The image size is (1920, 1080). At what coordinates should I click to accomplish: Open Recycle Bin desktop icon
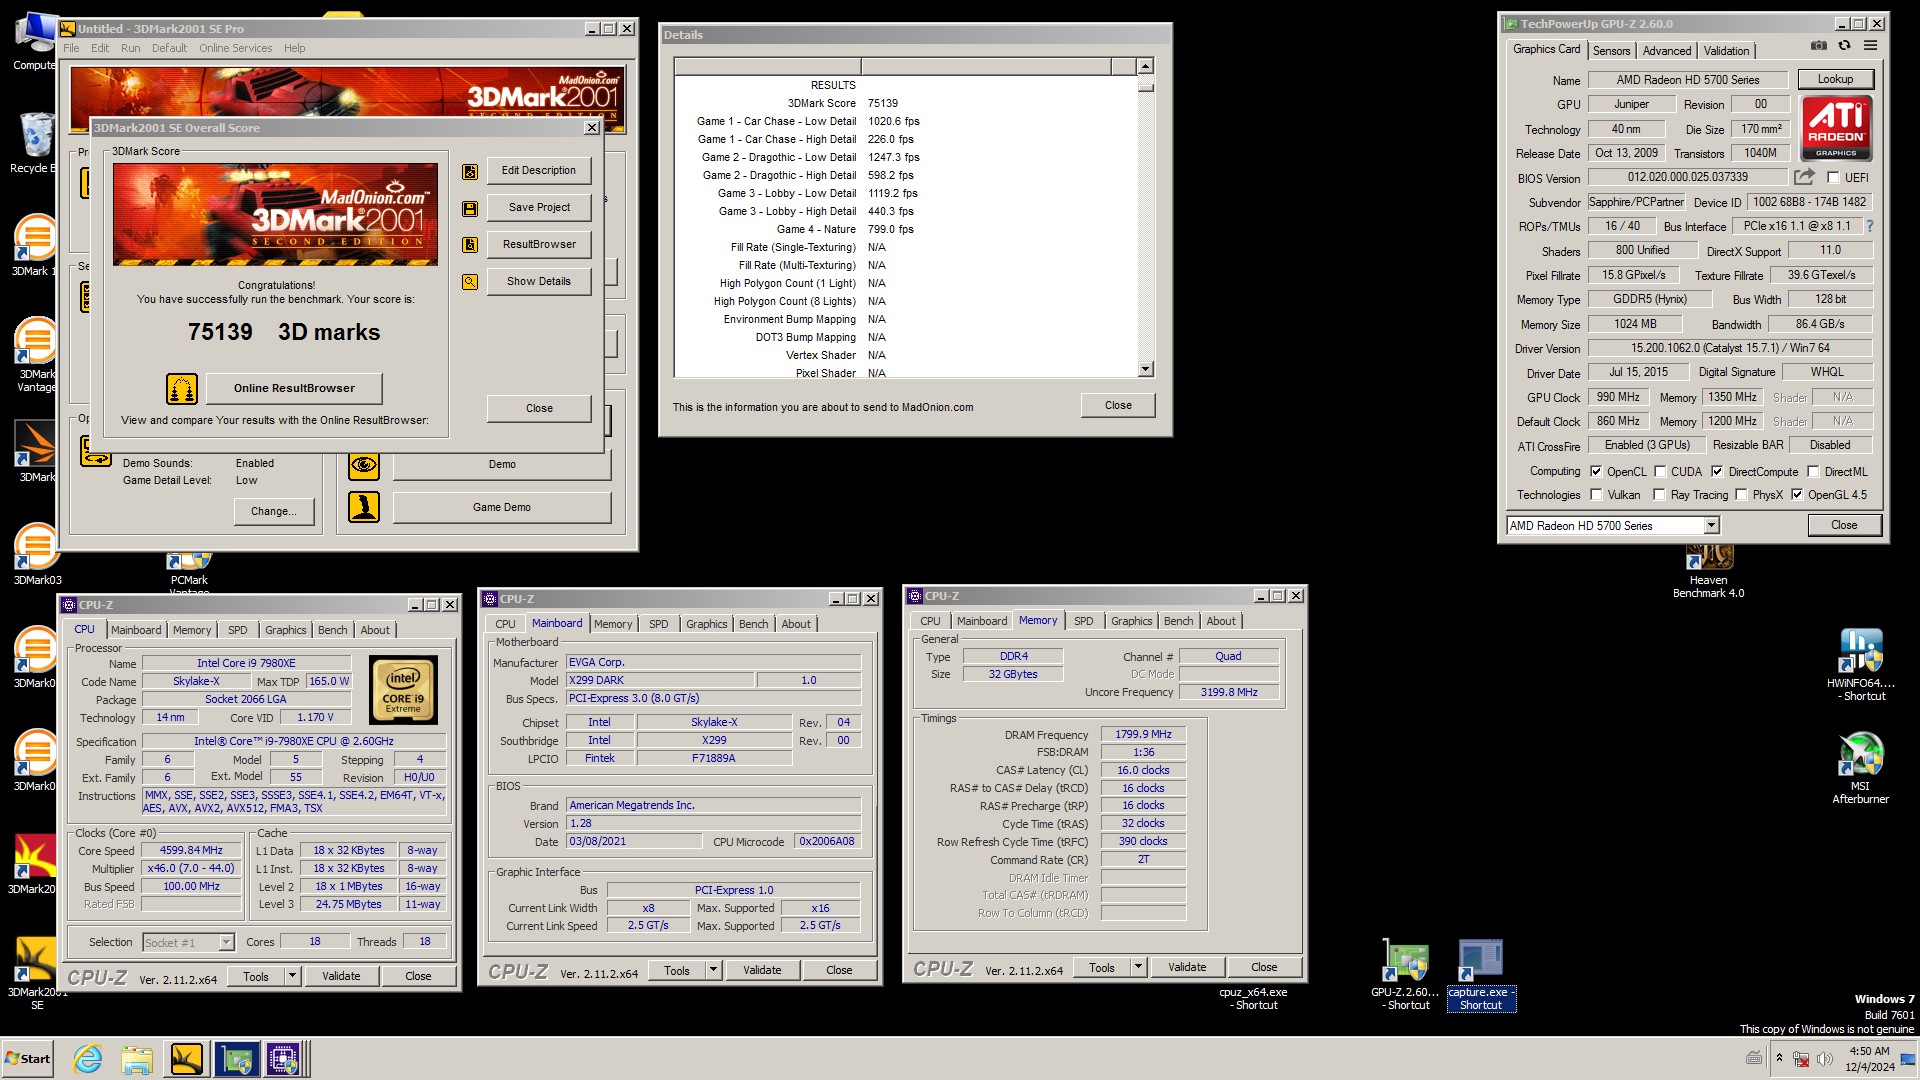pyautogui.click(x=36, y=142)
